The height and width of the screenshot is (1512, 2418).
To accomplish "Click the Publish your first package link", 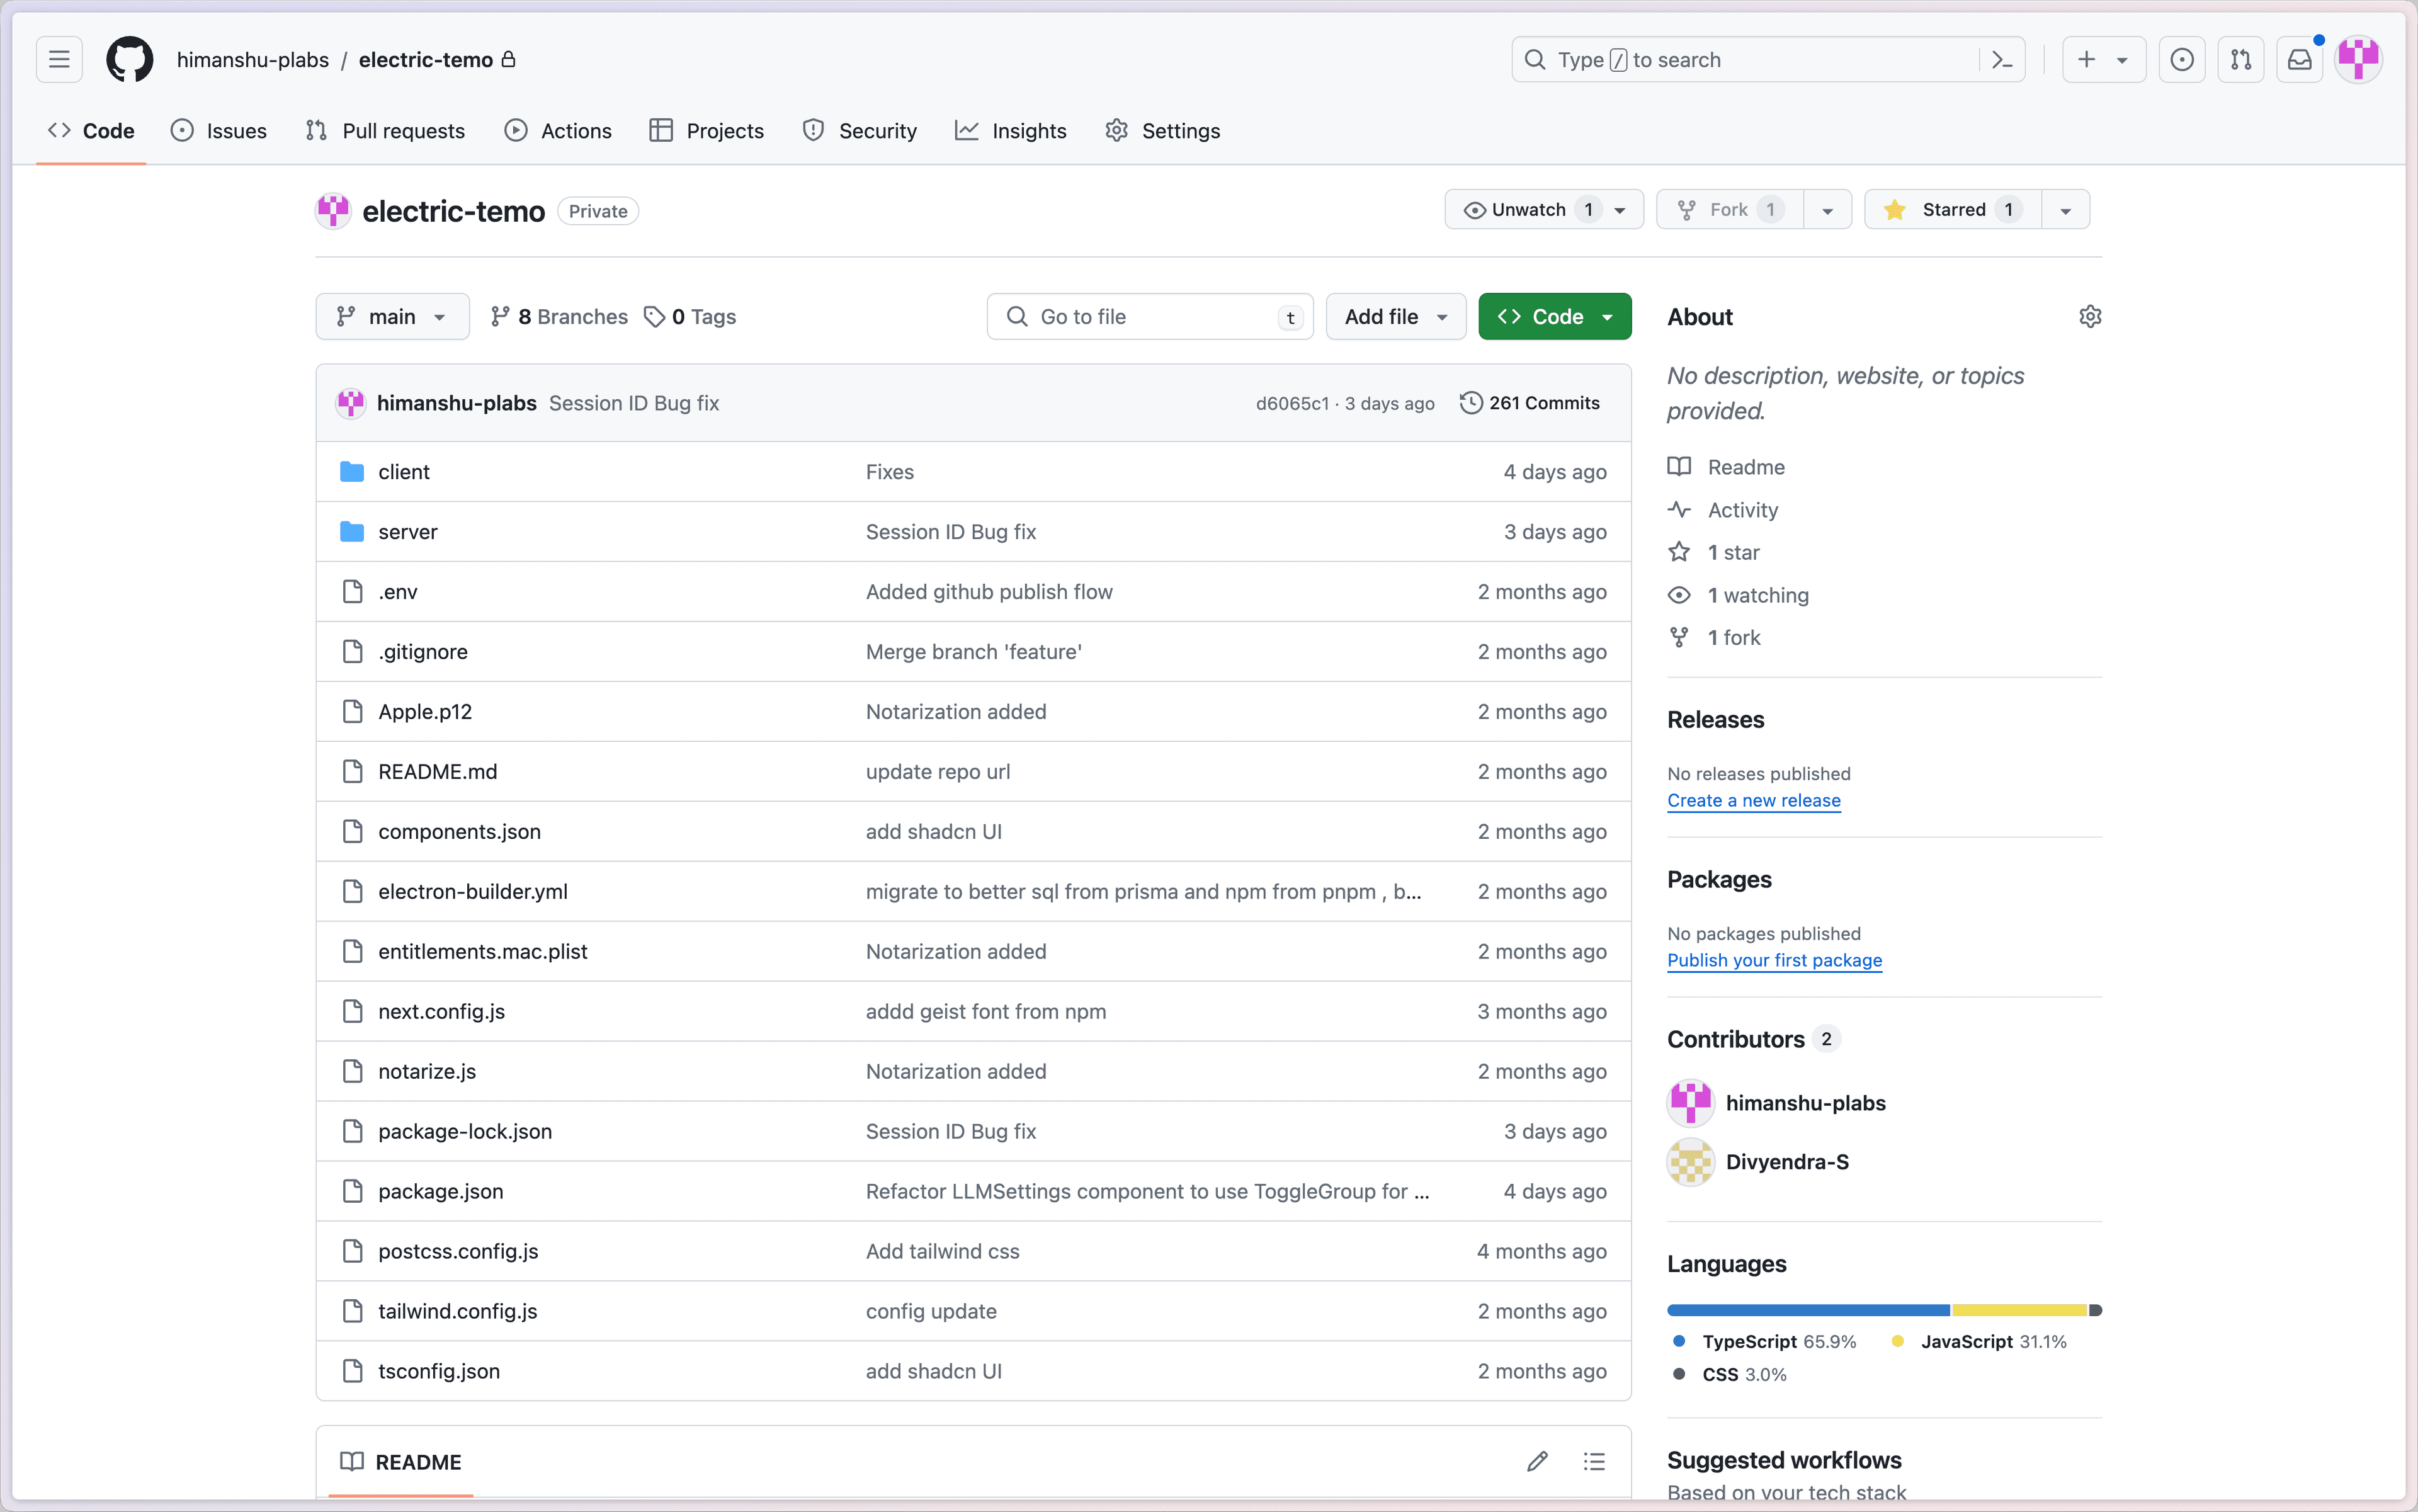I will (1774, 960).
